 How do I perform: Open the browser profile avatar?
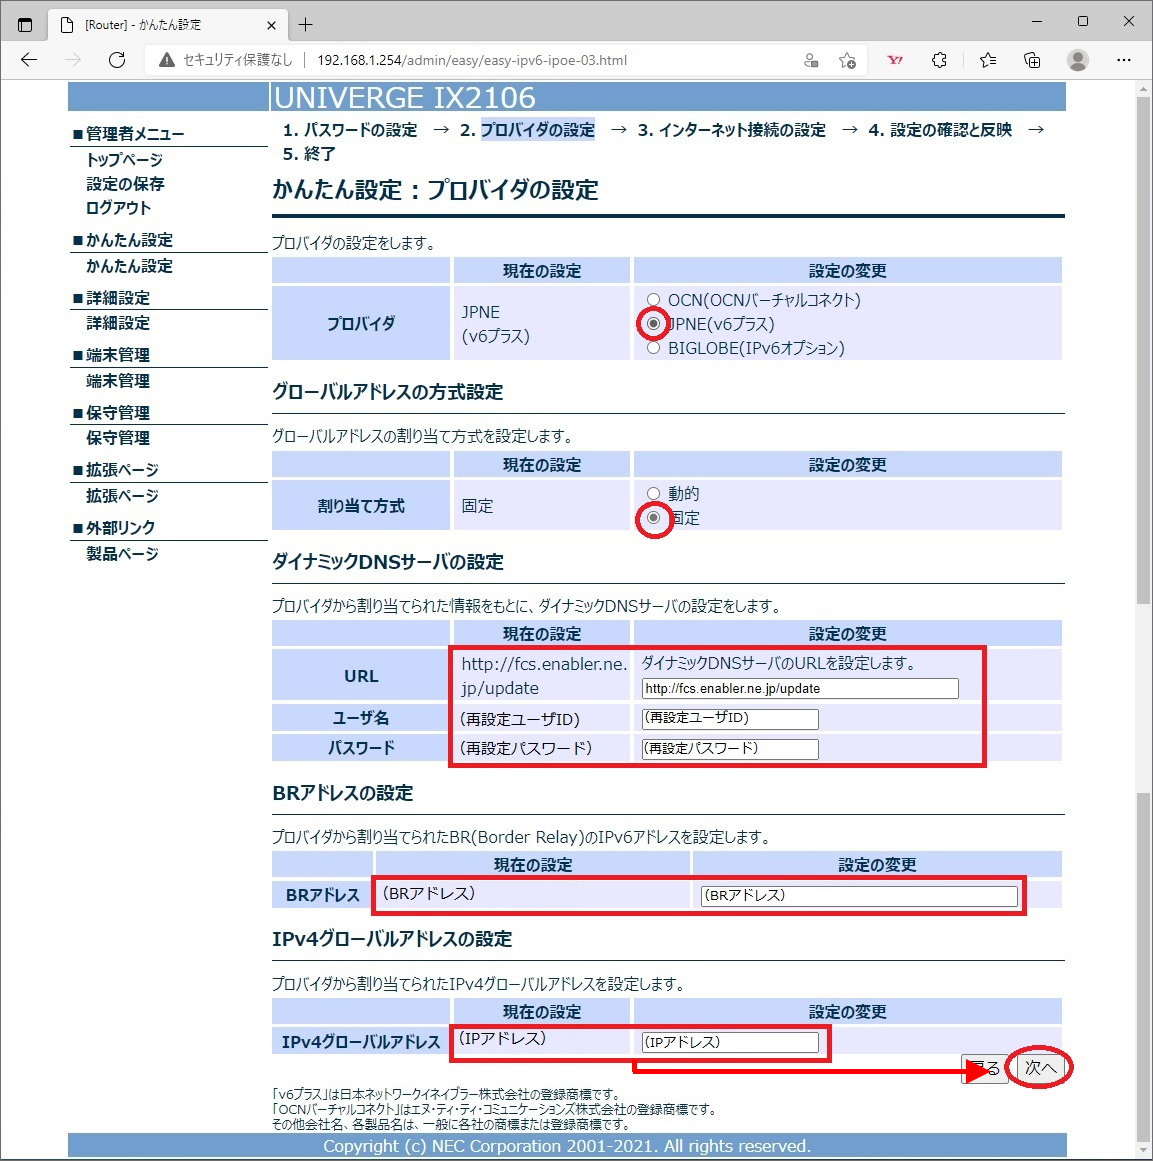pos(1077,60)
